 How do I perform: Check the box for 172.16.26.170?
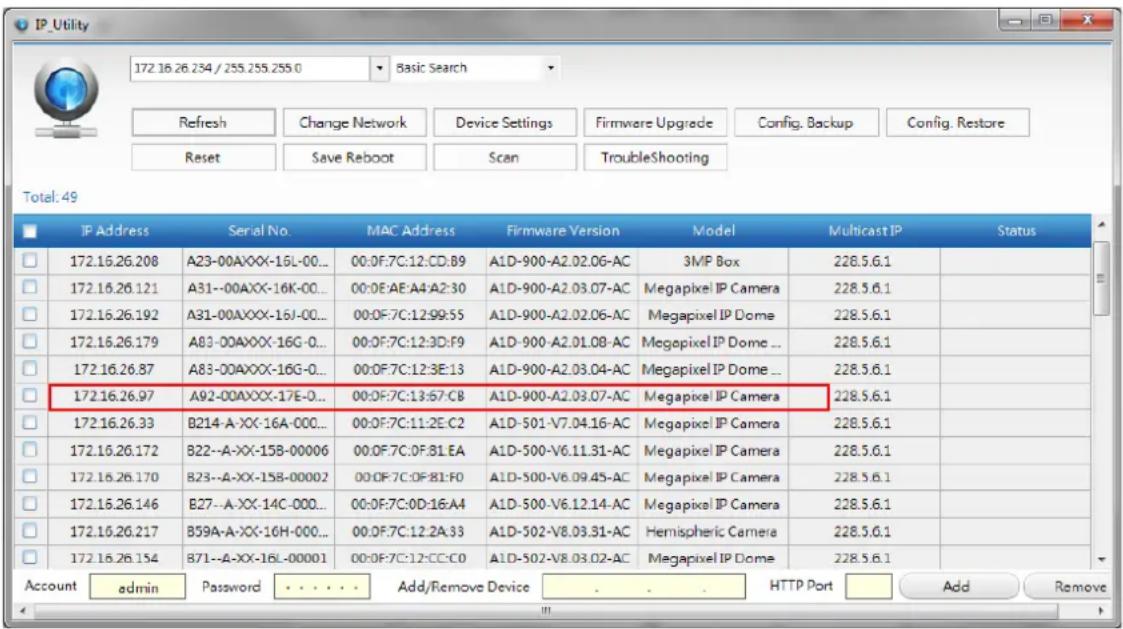pos(30,476)
